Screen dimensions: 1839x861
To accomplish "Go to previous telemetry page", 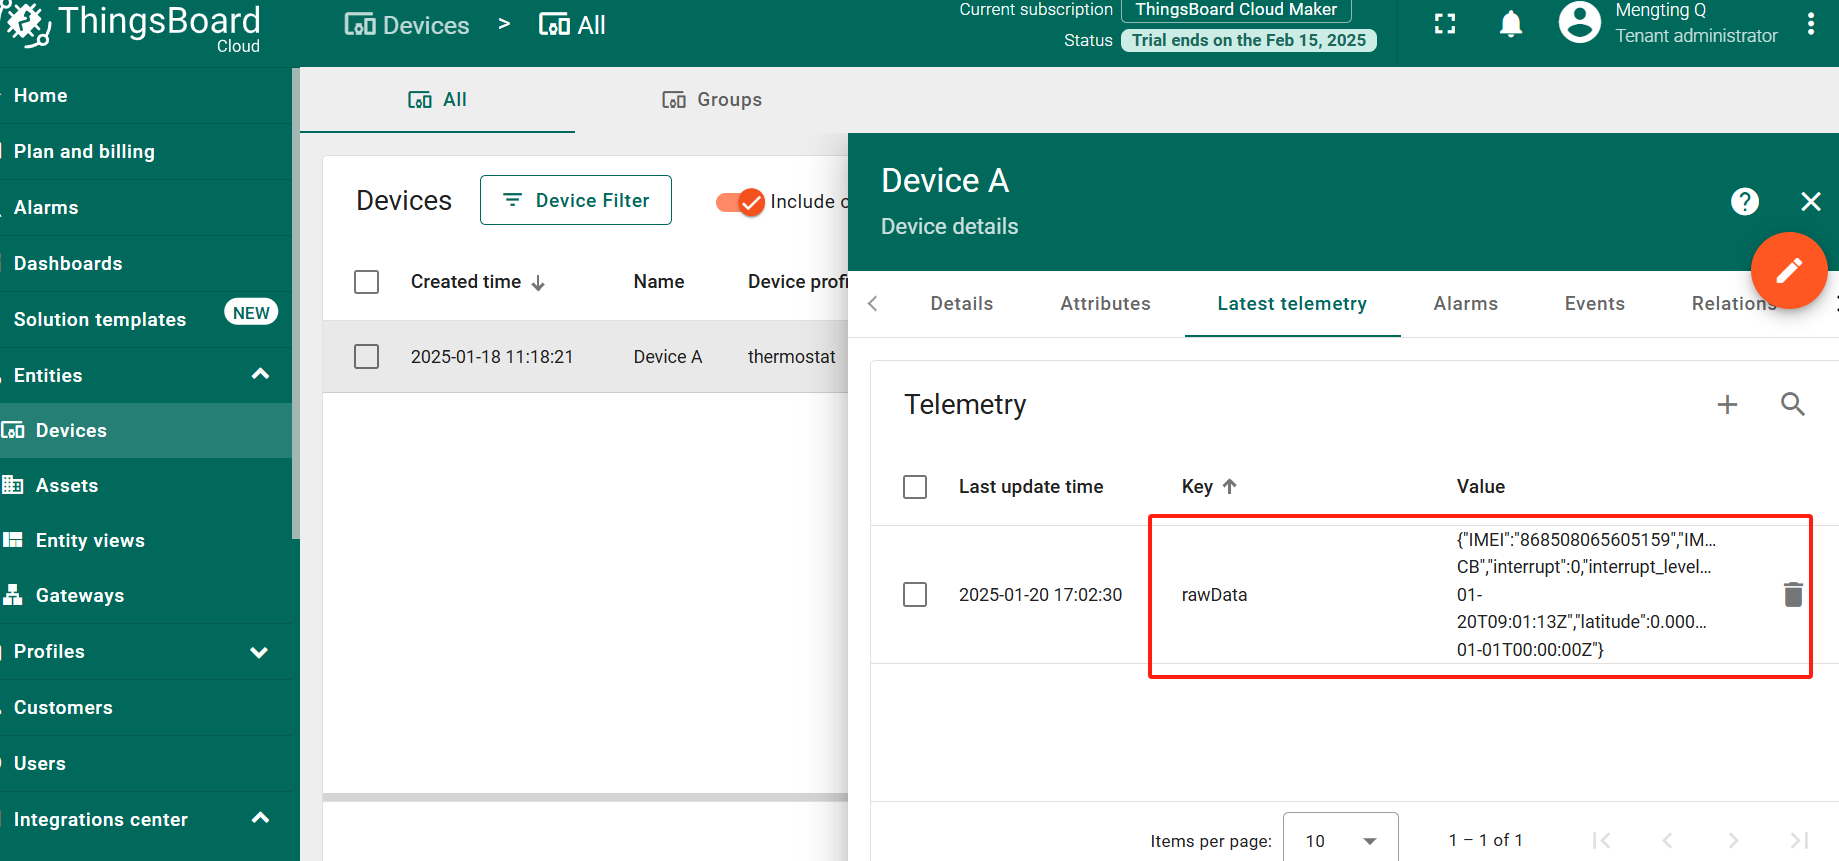I will tap(1667, 840).
